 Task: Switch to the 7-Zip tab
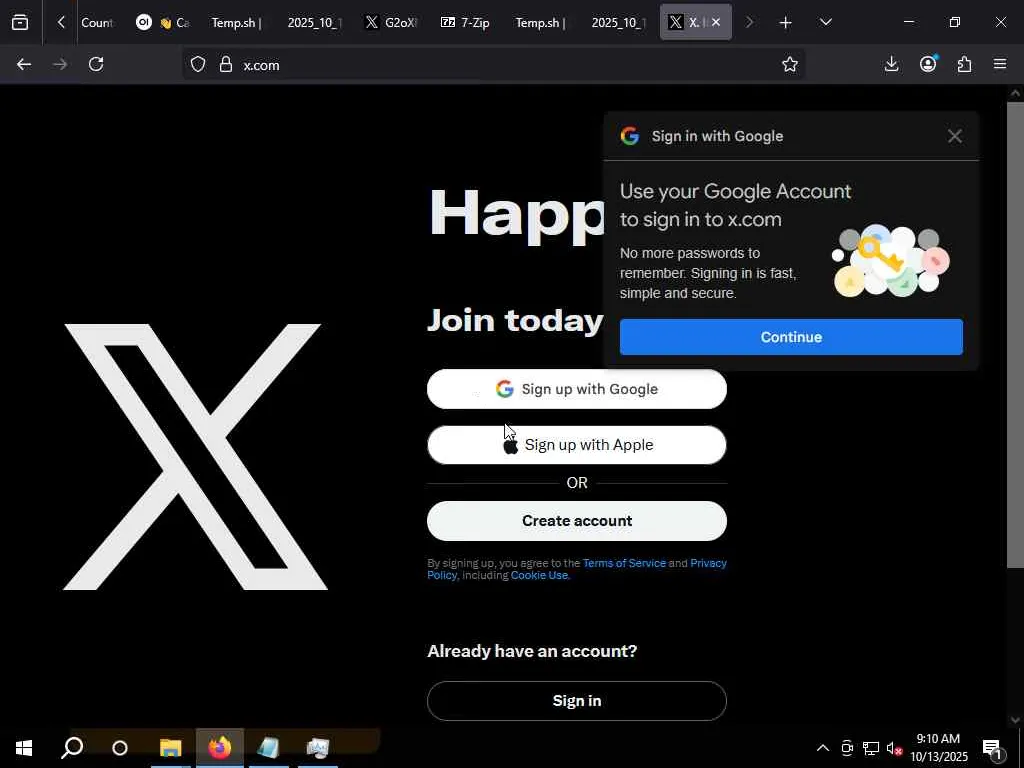(466, 23)
